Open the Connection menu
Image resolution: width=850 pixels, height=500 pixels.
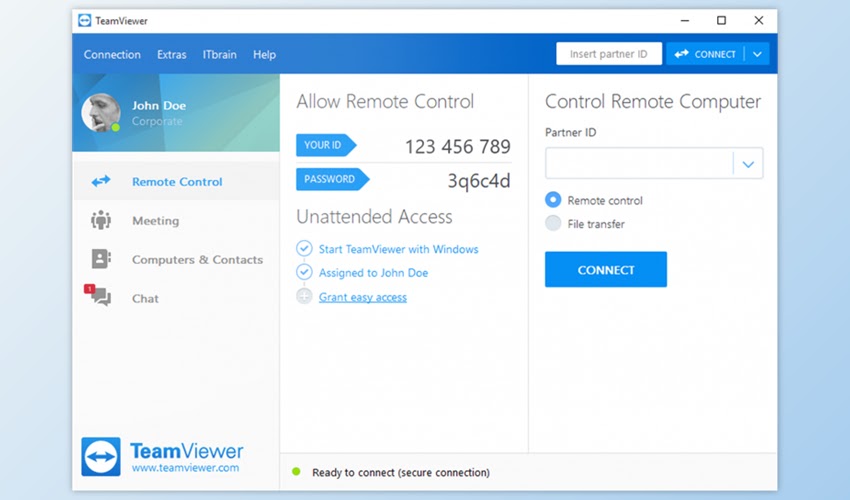coord(112,54)
